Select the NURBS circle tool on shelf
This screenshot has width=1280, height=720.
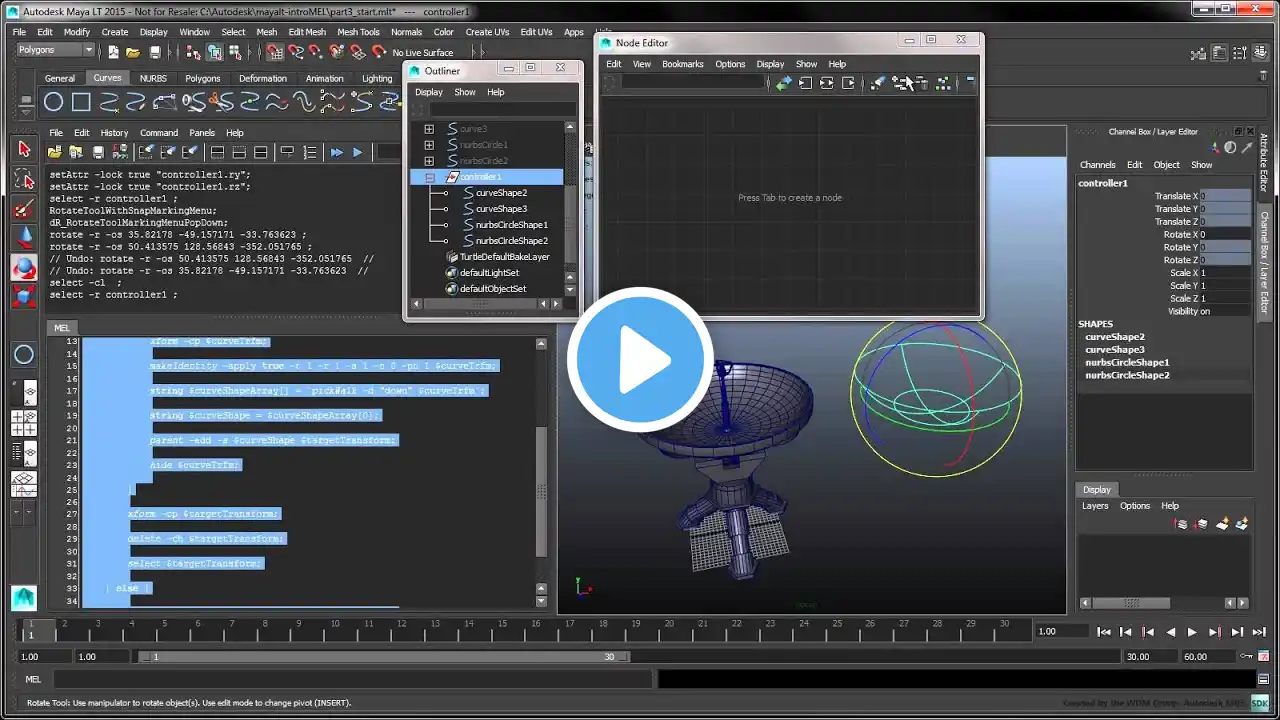[x=54, y=101]
